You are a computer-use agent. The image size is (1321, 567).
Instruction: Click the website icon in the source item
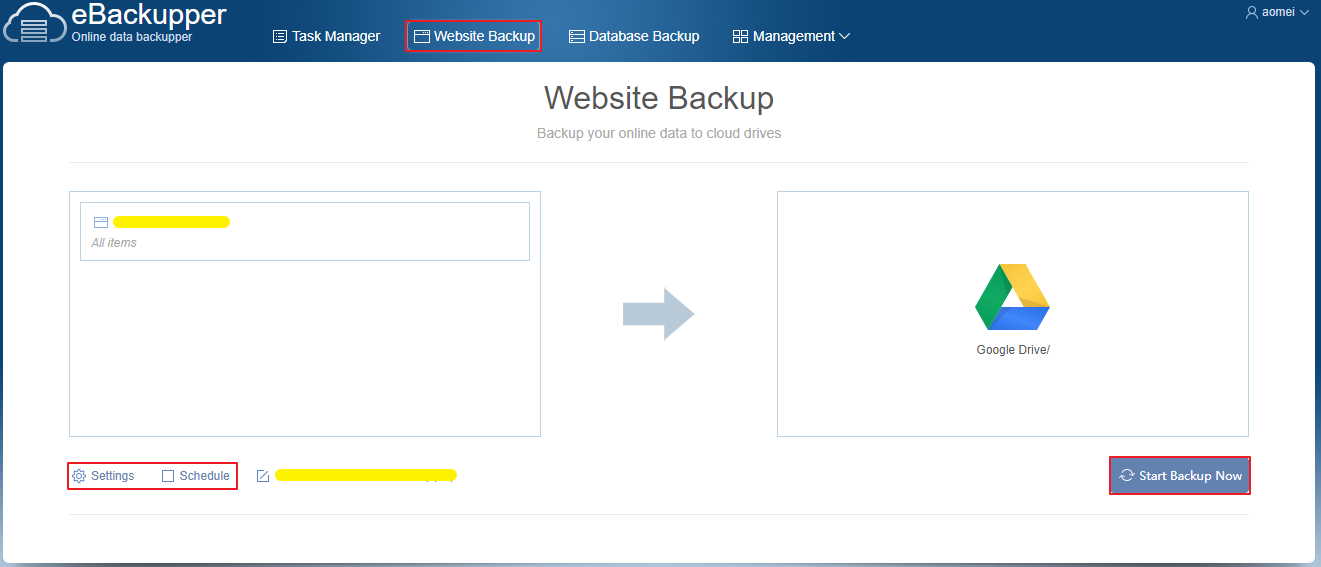coord(100,222)
